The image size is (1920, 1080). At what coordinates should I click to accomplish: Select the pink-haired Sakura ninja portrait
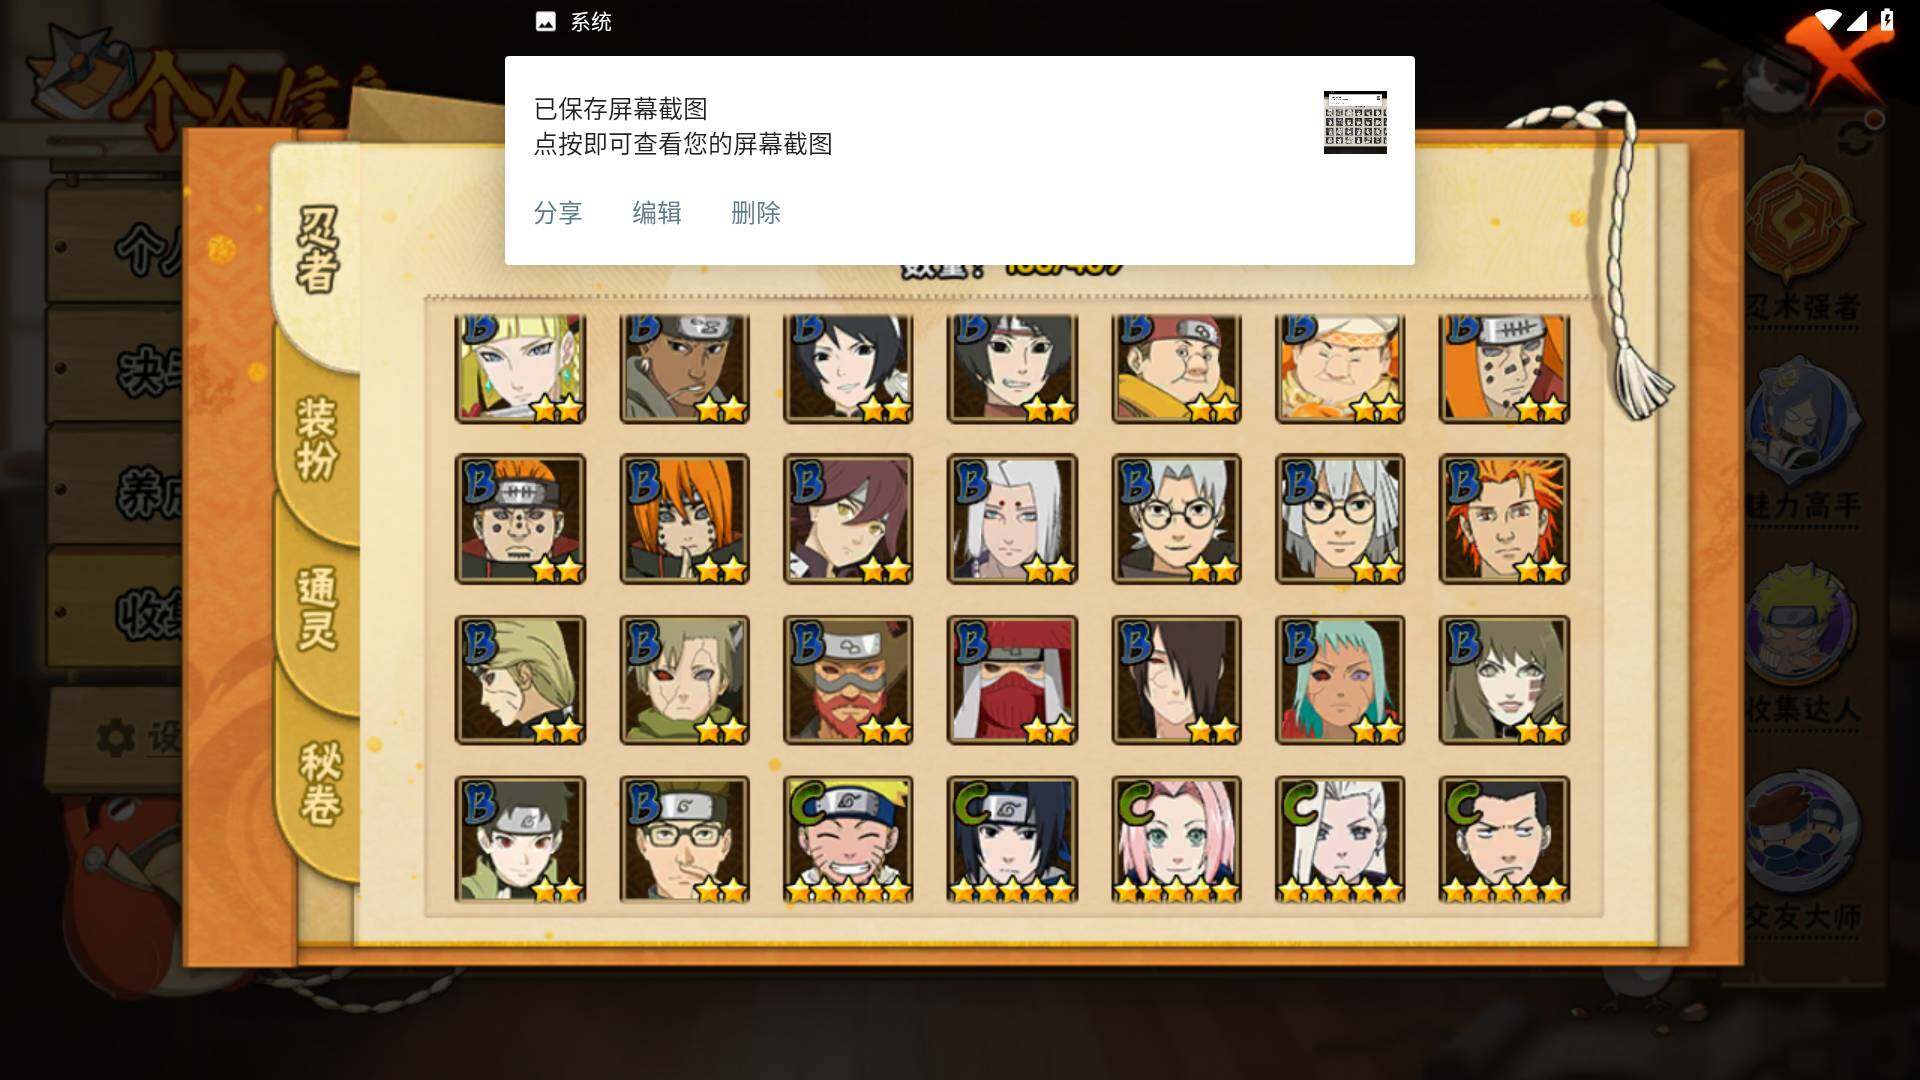point(1176,840)
